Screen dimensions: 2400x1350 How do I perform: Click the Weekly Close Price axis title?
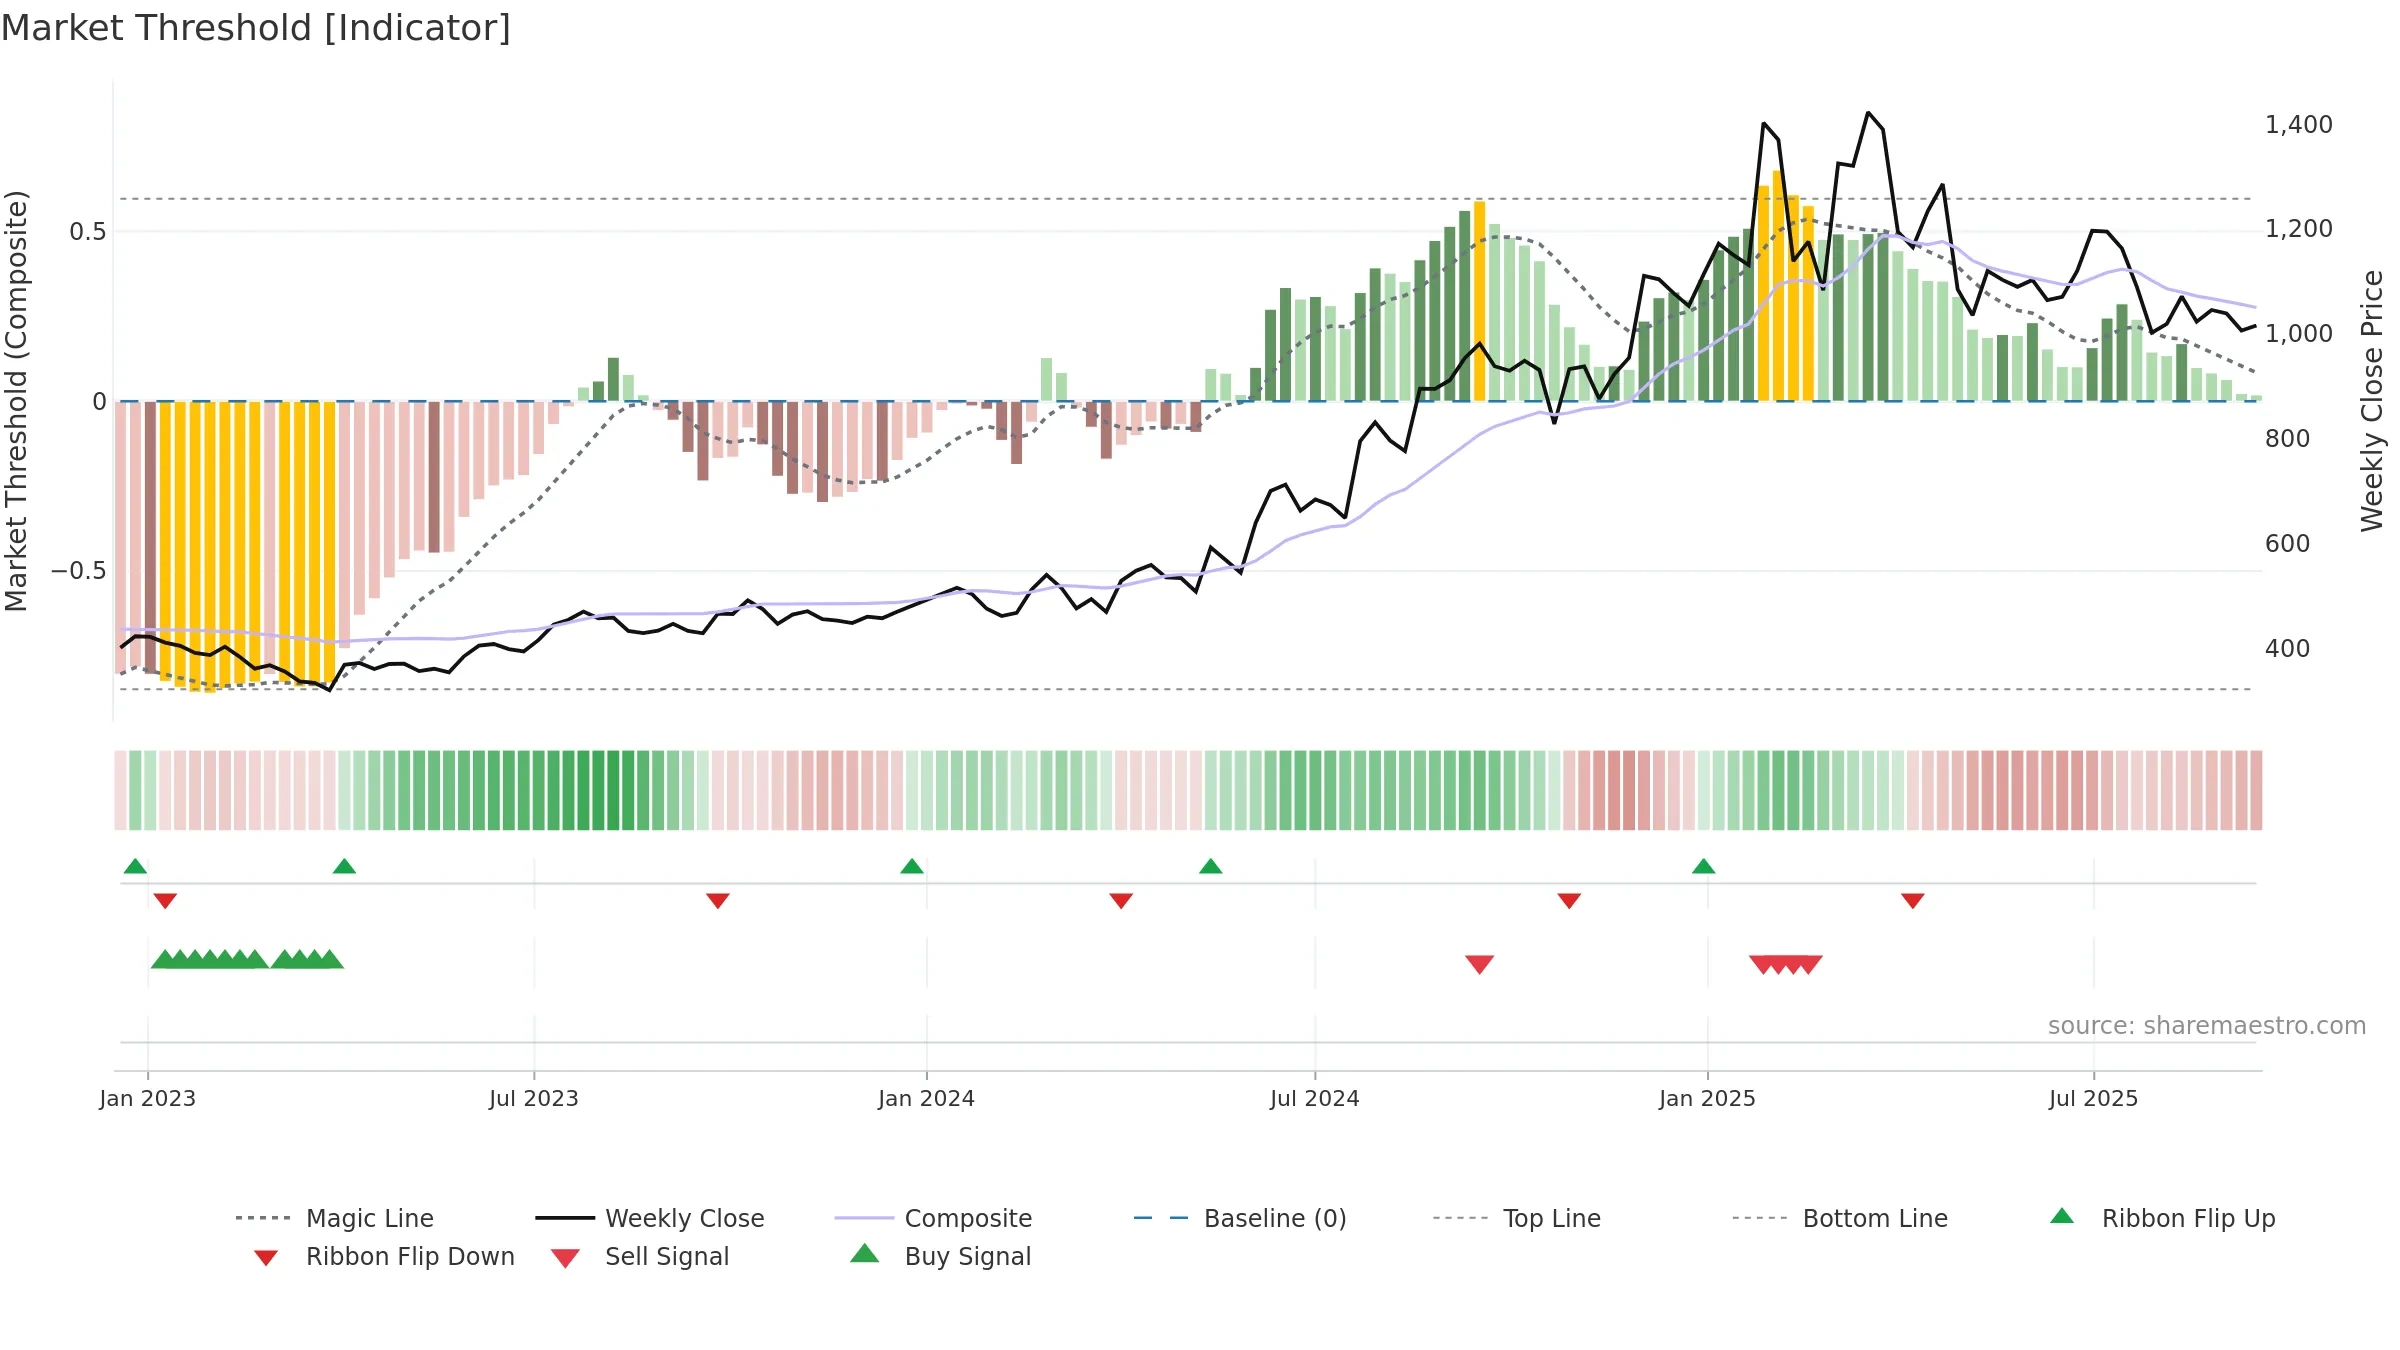[x=2372, y=400]
